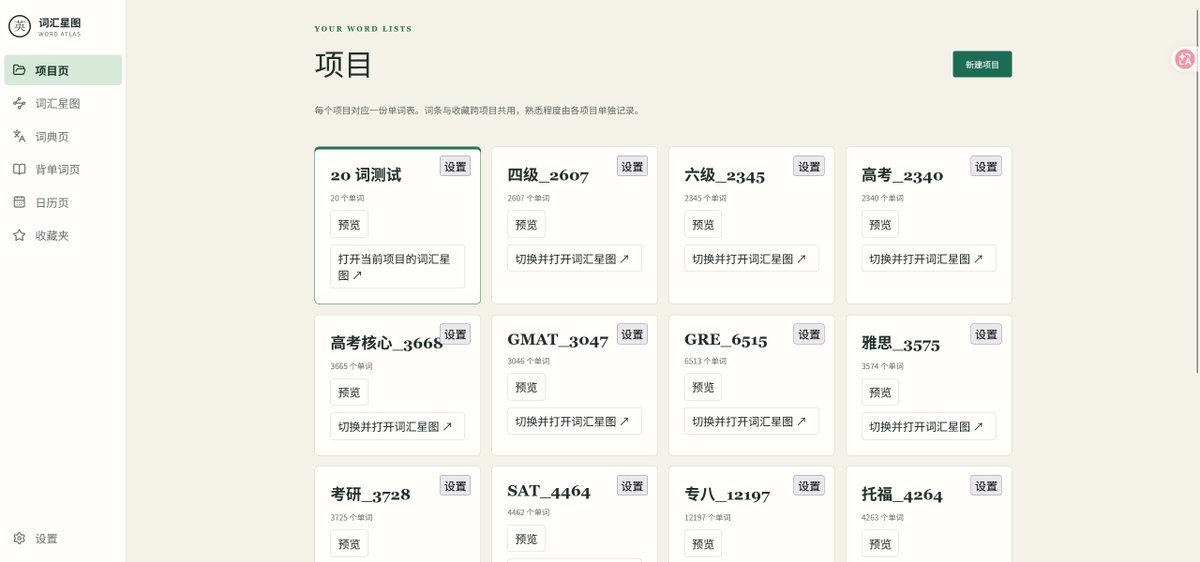The height and width of the screenshot is (562, 1200).
Task: Click 切换并打开词汇星图 on GRE_6515 card
Action: coord(751,421)
